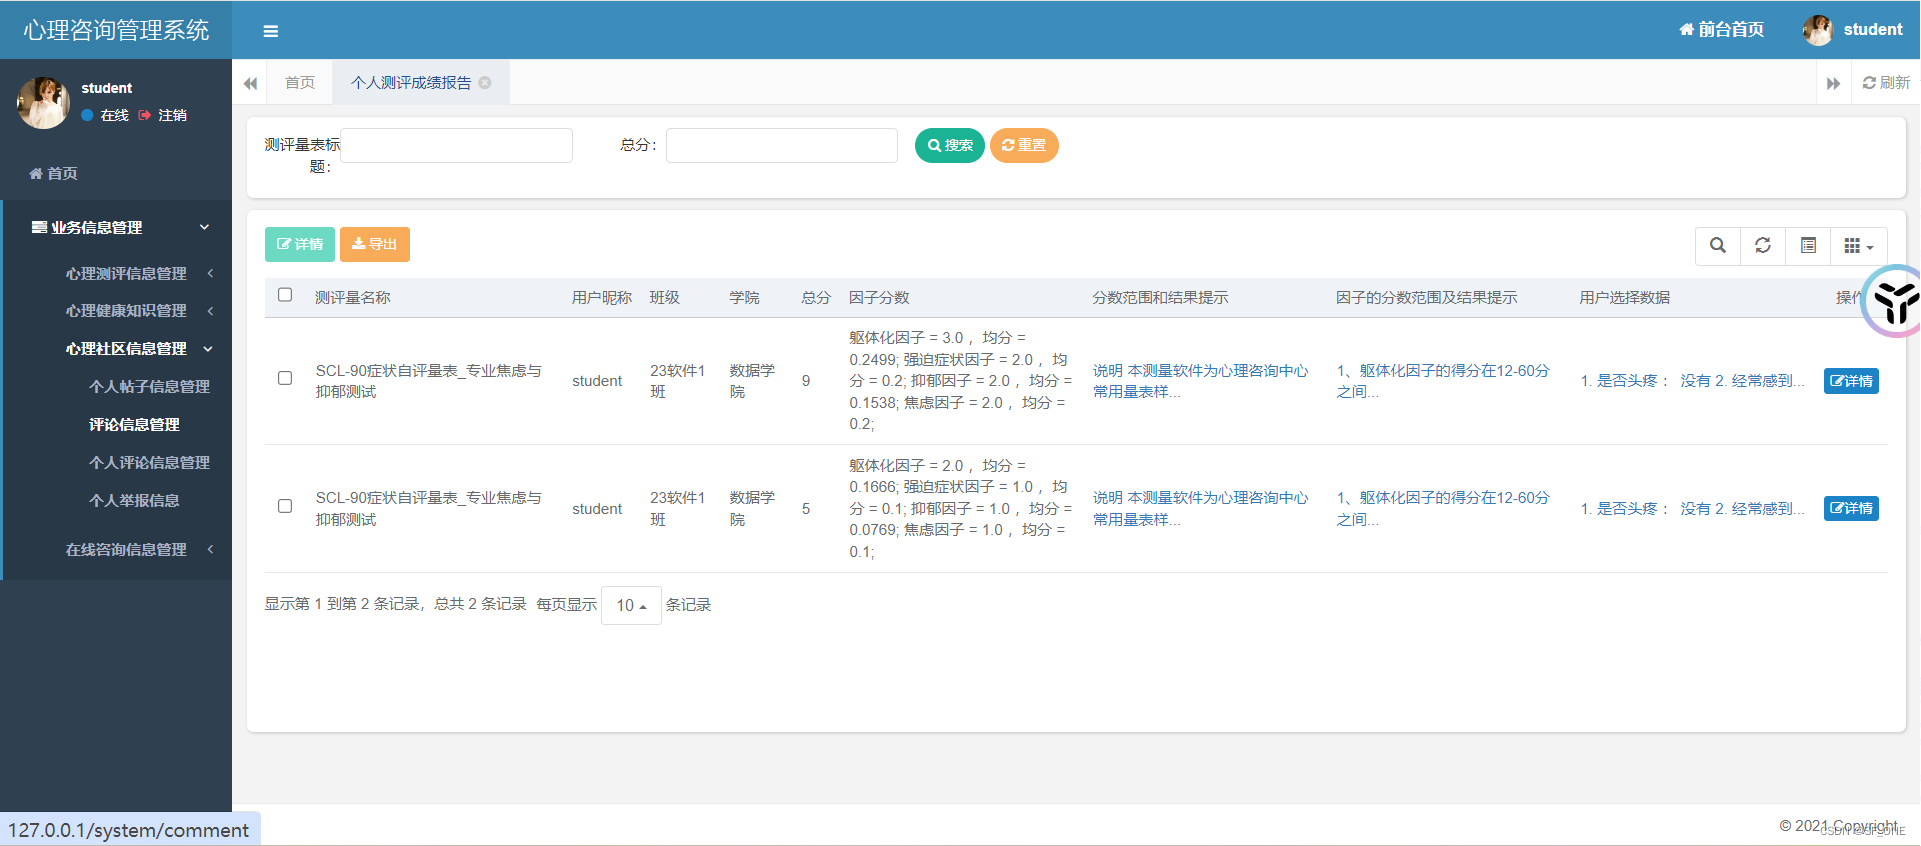
Task: Switch to the 首页 tab
Action: pos(300,83)
